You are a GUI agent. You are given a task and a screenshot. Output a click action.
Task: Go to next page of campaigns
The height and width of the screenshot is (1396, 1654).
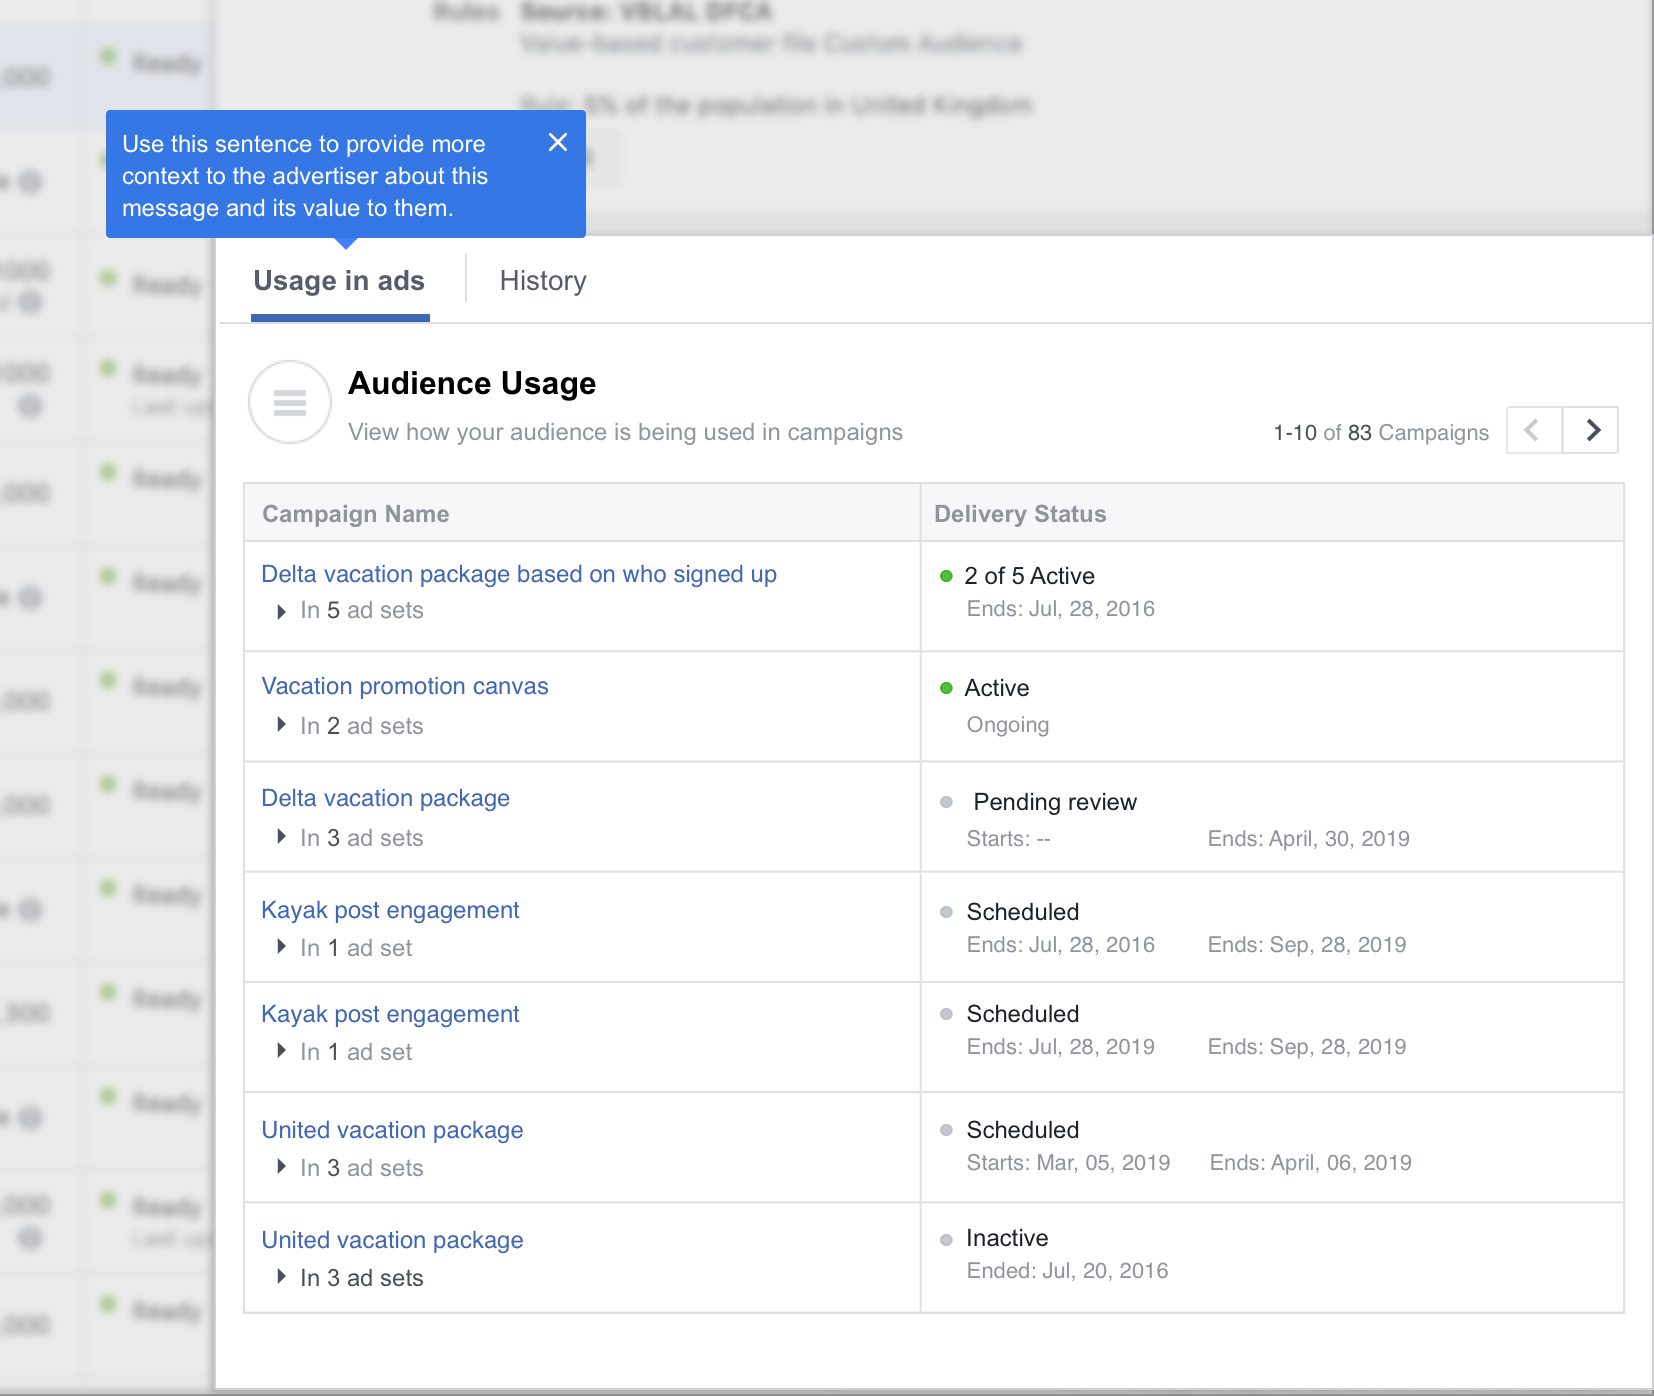1591,430
